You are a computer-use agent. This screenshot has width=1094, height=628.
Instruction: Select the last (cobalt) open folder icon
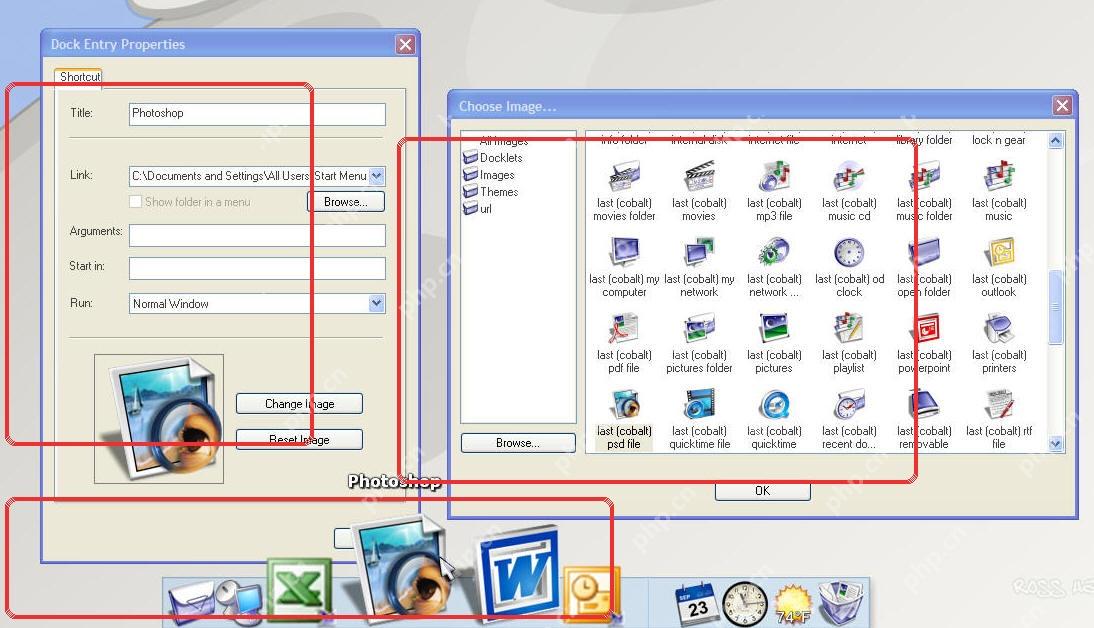(924, 253)
